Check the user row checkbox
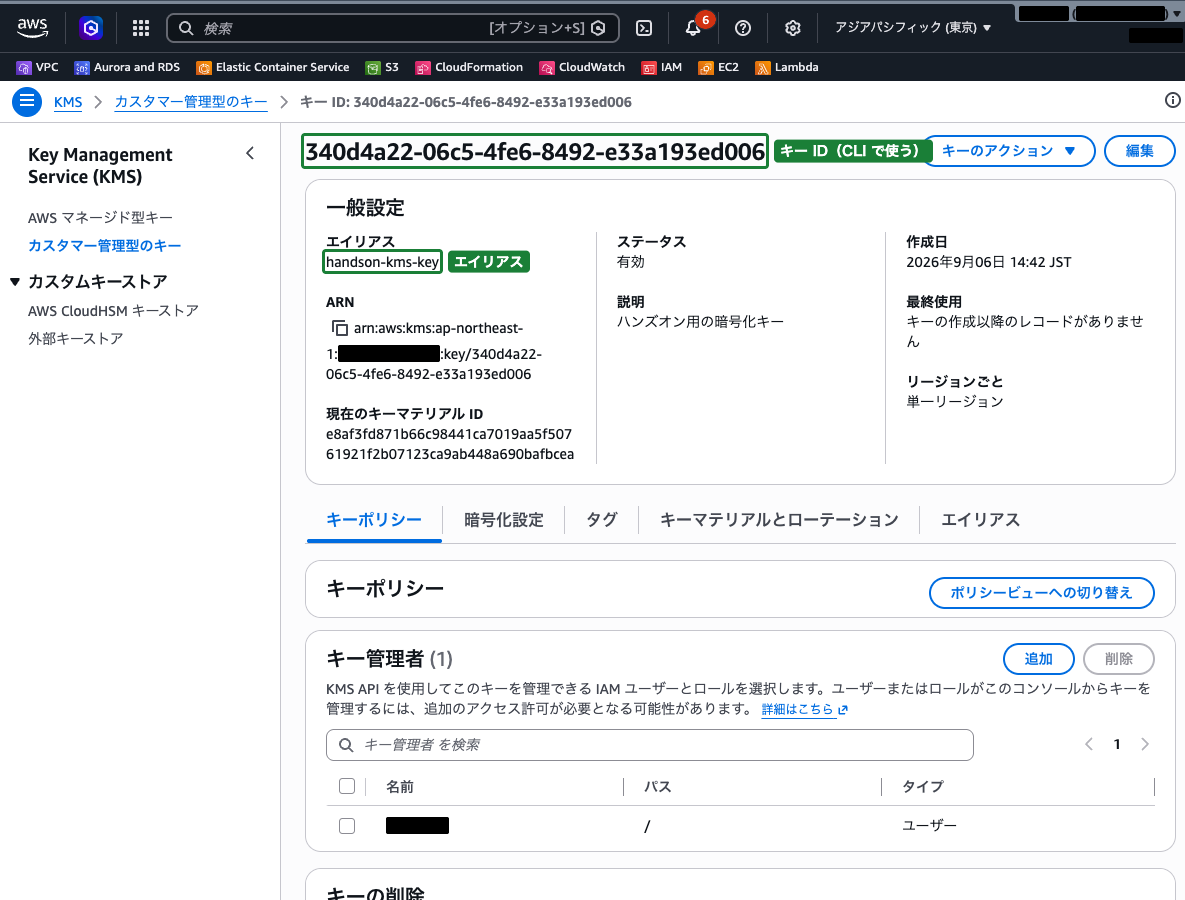The width and height of the screenshot is (1185, 900). [x=347, y=825]
